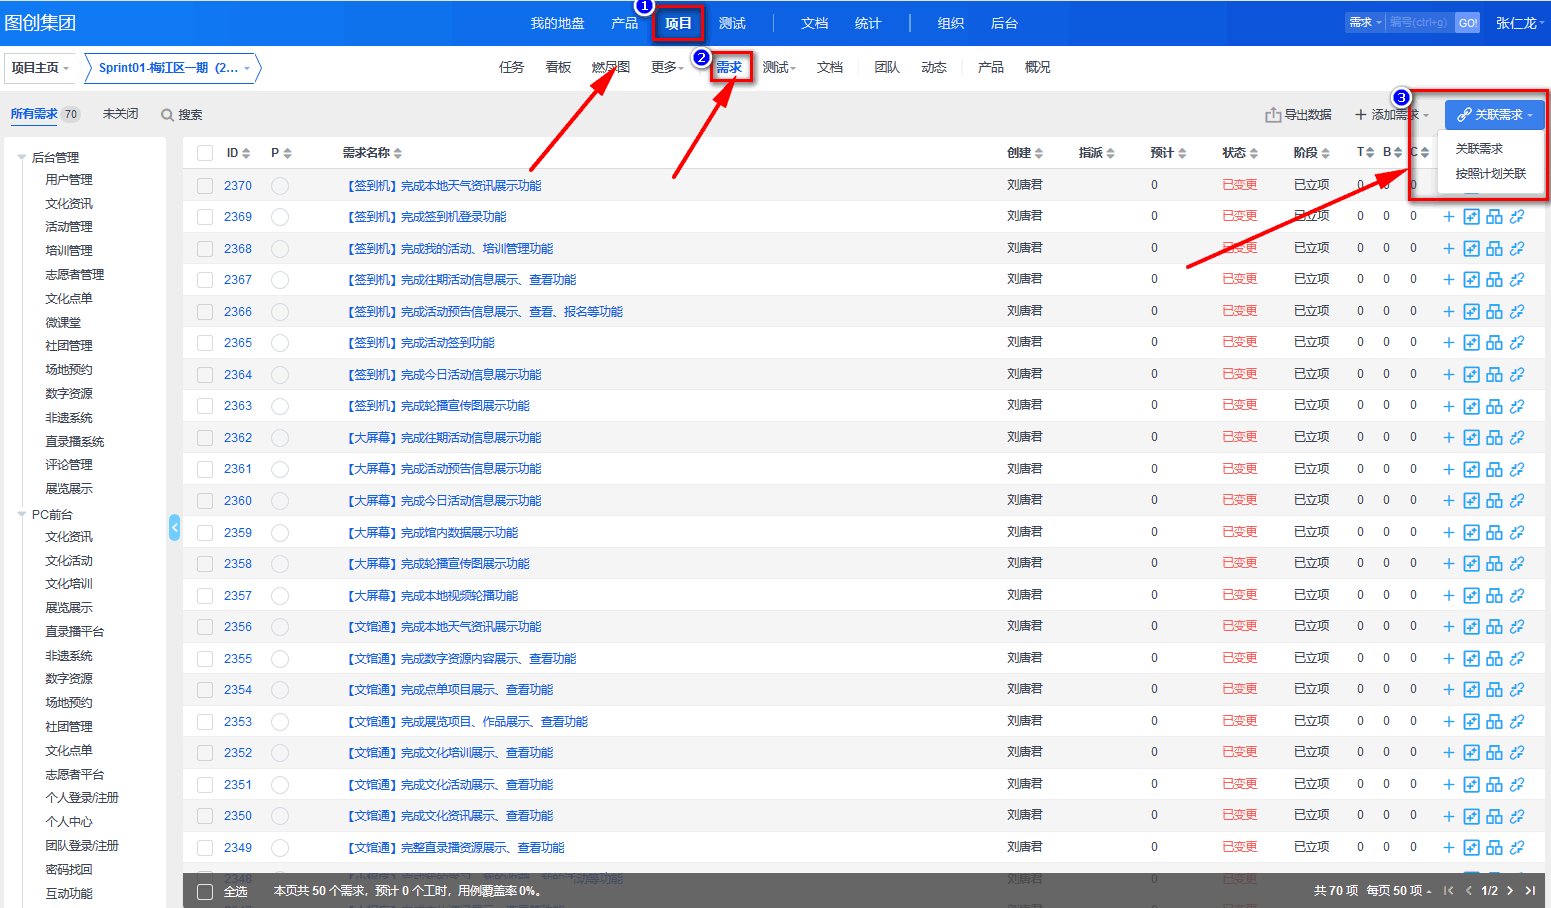Screen dimensions: 1551x908
Task: Click the sub-requirement tree icon in row 2367
Action: pyautogui.click(x=1494, y=280)
